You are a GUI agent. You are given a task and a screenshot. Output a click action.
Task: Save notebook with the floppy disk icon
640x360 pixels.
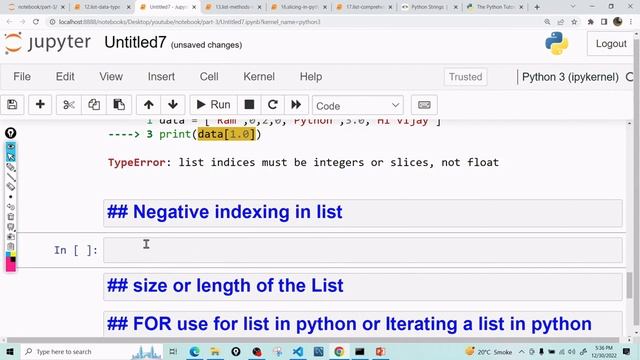click(12, 105)
